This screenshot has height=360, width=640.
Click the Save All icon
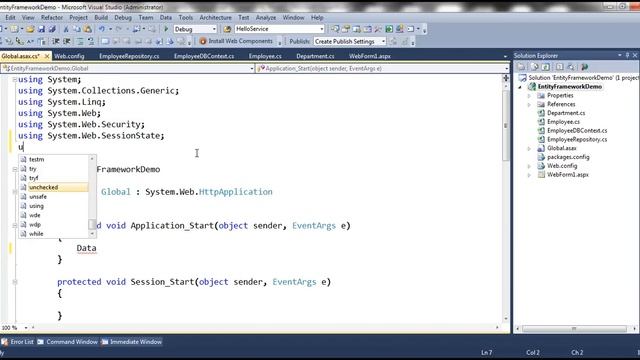pos(52,29)
